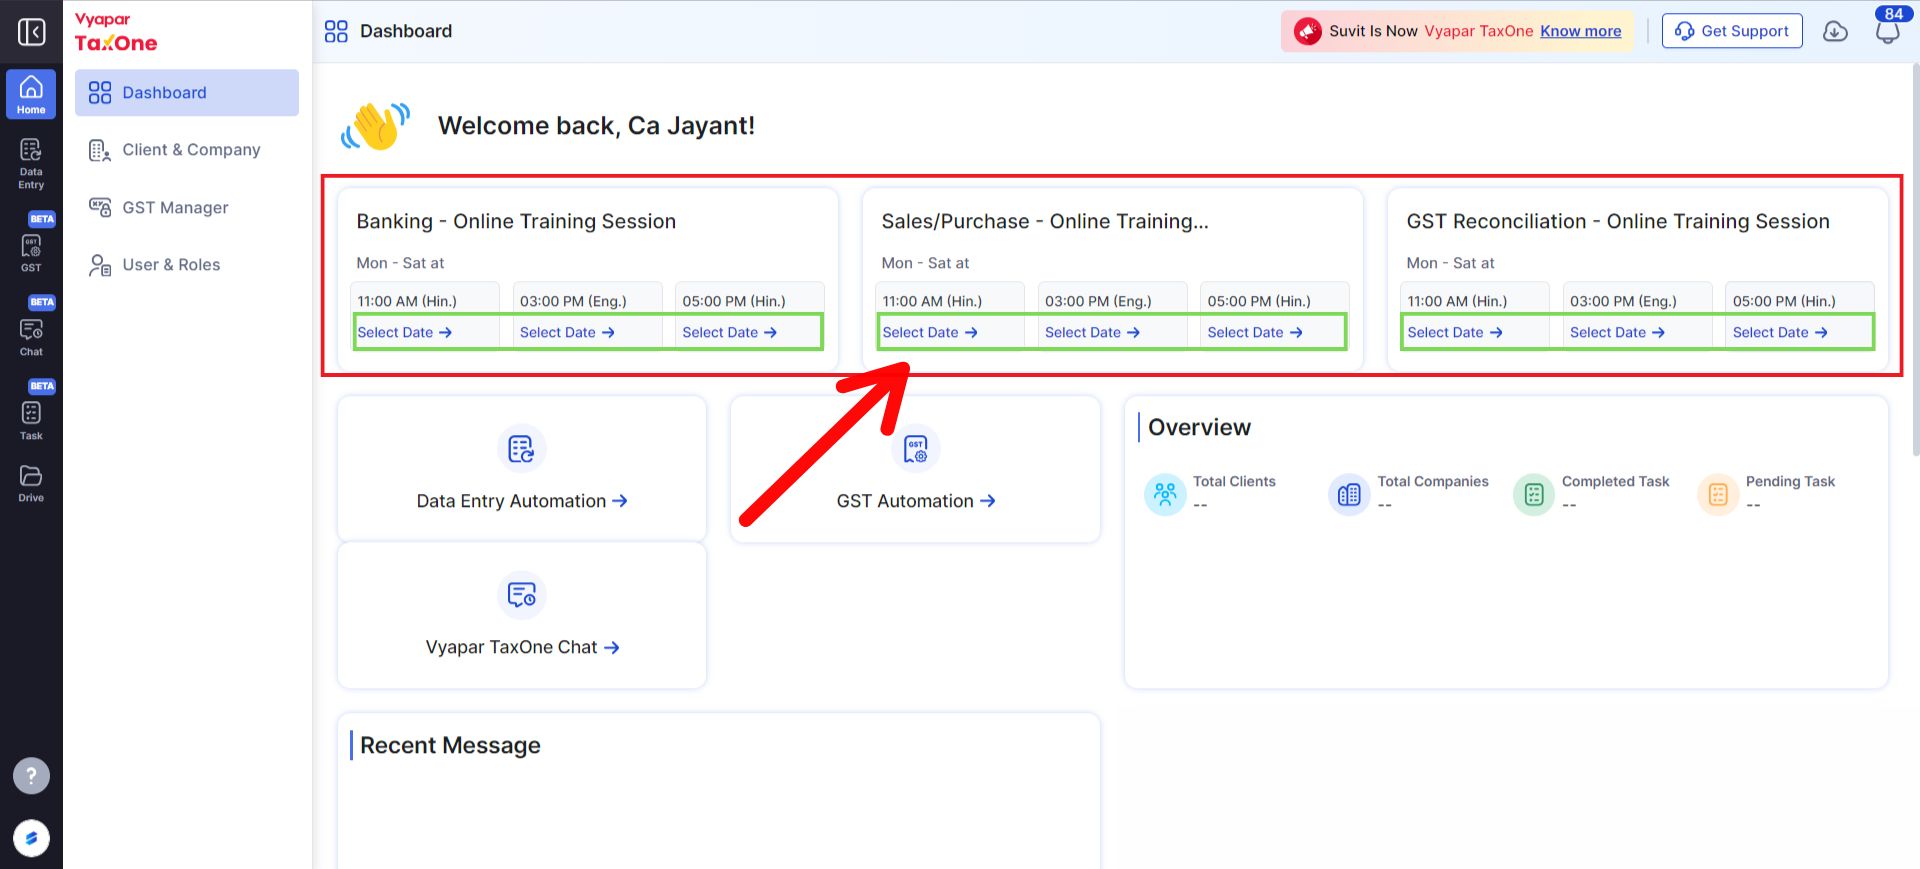Select date for Banking 05:00 PM session
Screen dimensions: 1920x869
click(x=730, y=332)
